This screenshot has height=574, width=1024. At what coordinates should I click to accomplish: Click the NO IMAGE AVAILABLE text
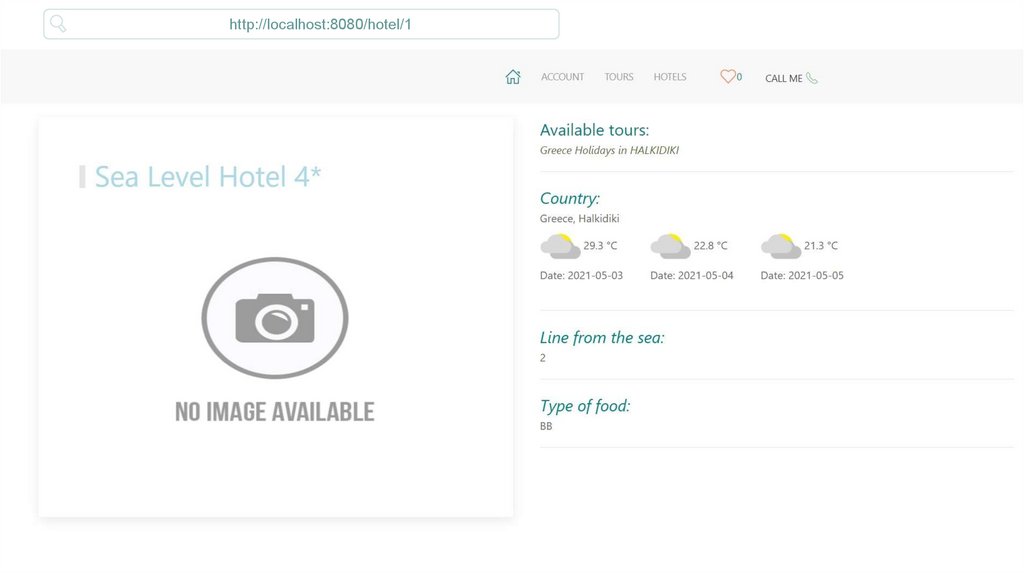coord(275,411)
